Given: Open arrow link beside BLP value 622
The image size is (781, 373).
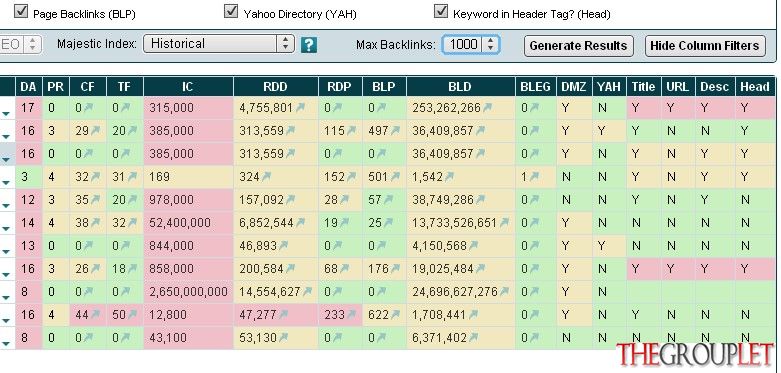Looking at the screenshot, I should (395, 315).
